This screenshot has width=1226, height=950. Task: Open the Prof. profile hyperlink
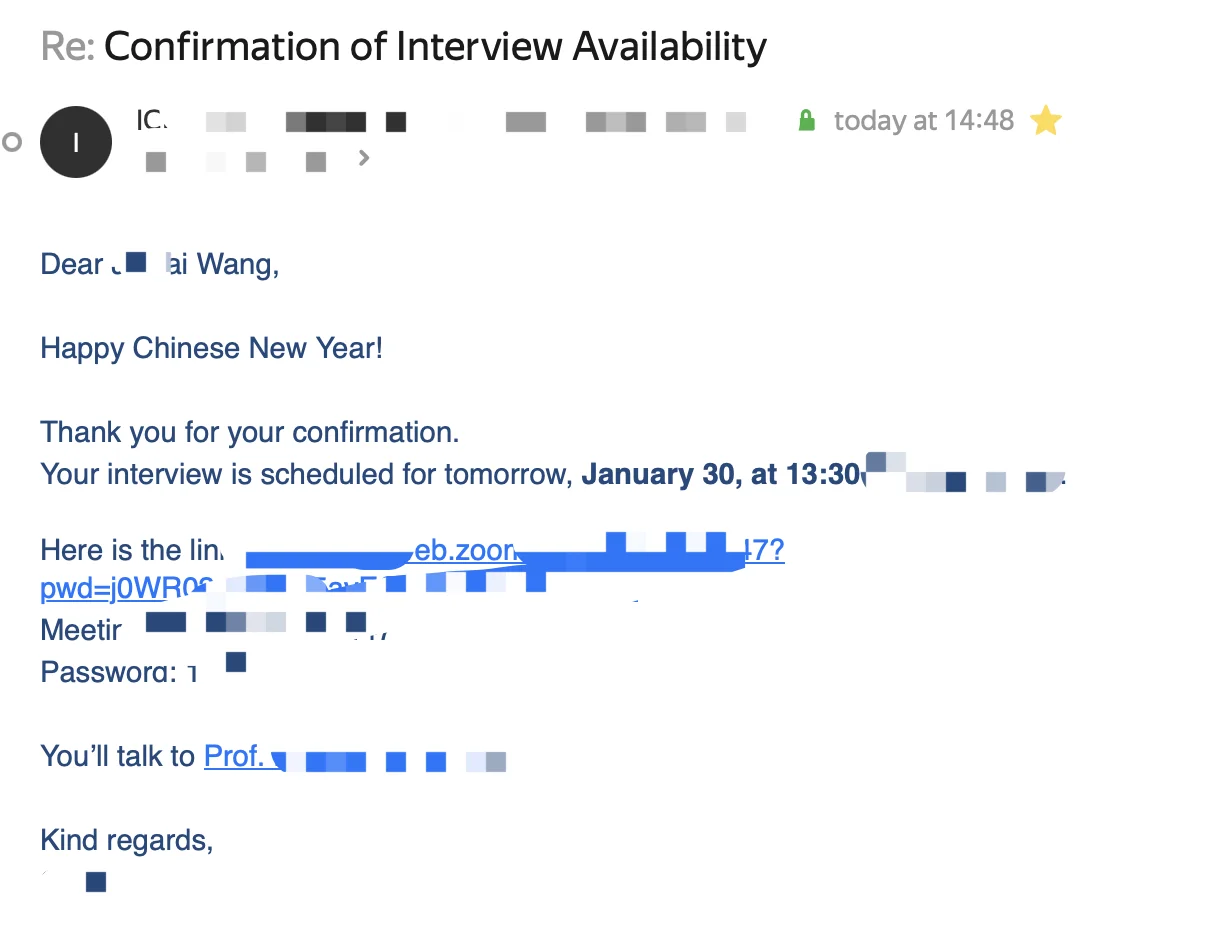355,757
